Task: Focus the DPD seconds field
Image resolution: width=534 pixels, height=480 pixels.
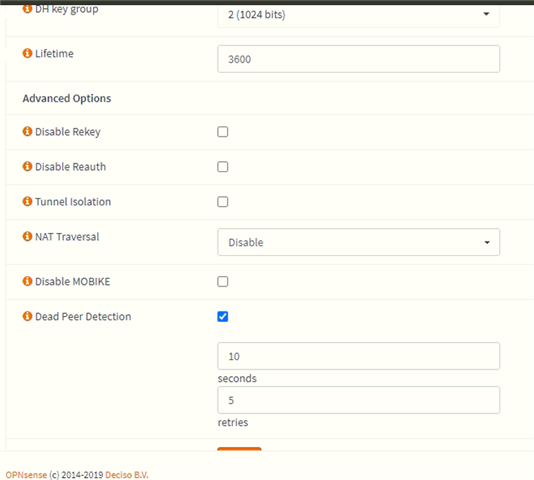Action: point(359,356)
